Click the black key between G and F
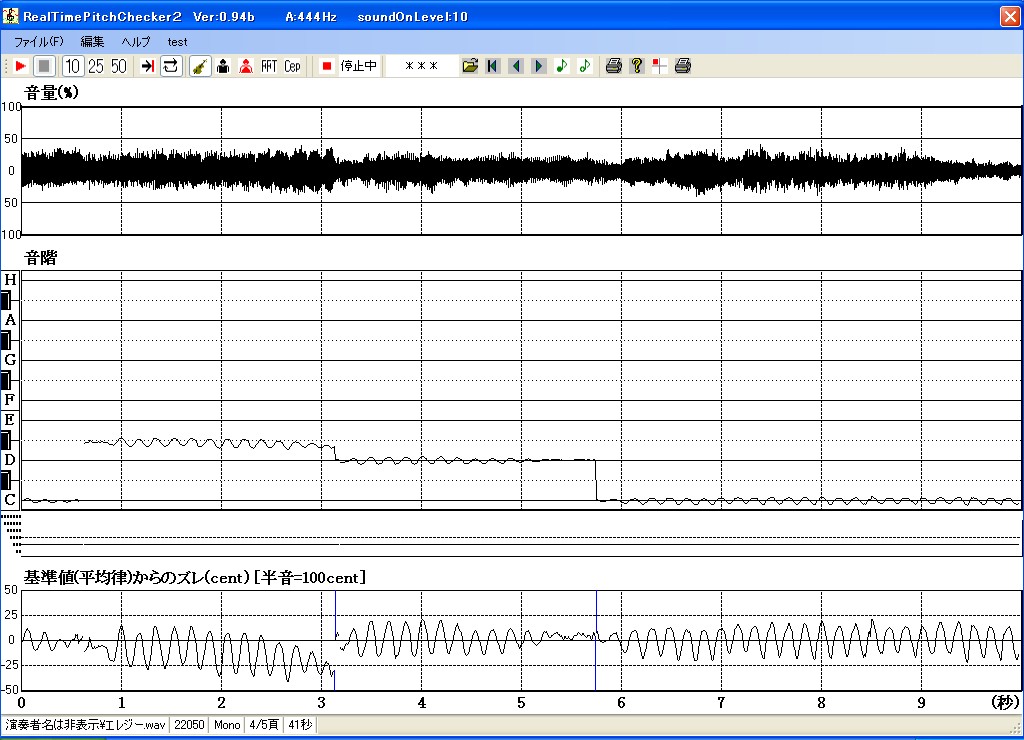Image resolution: width=1024 pixels, height=740 pixels. pos(6,380)
